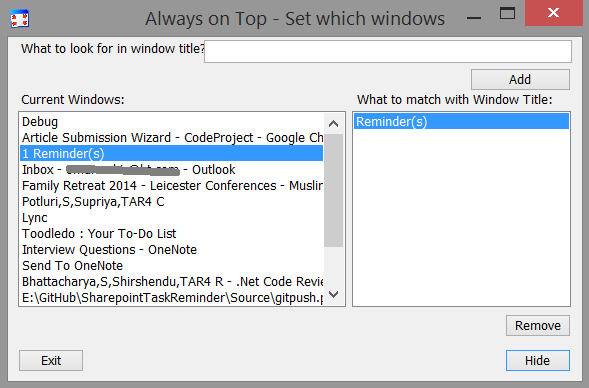Click the Always on Top app icon
Image resolution: width=589 pixels, height=388 pixels.
pyautogui.click(x=20, y=19)
